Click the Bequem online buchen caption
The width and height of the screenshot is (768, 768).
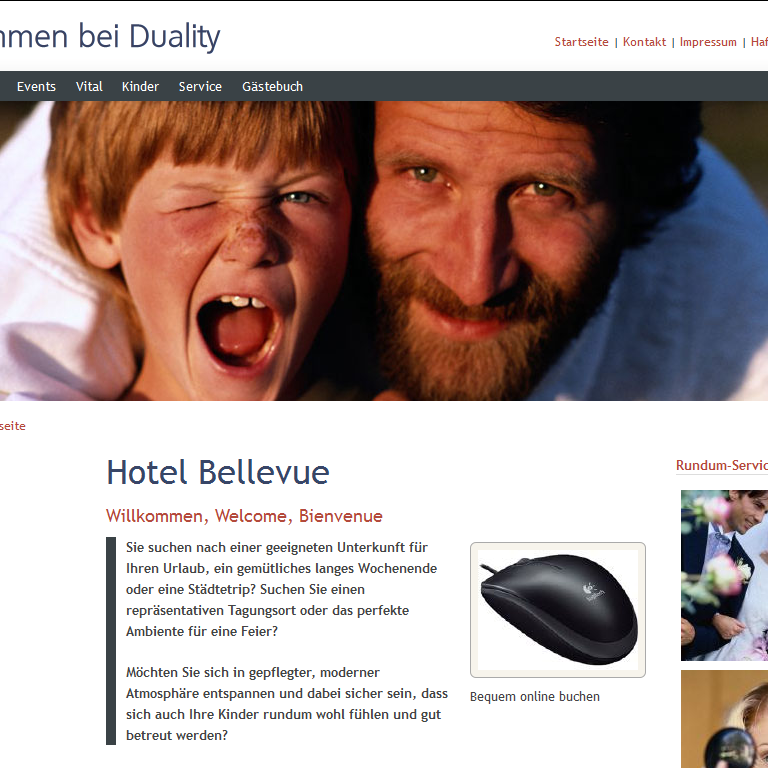[x=534, y=696]
